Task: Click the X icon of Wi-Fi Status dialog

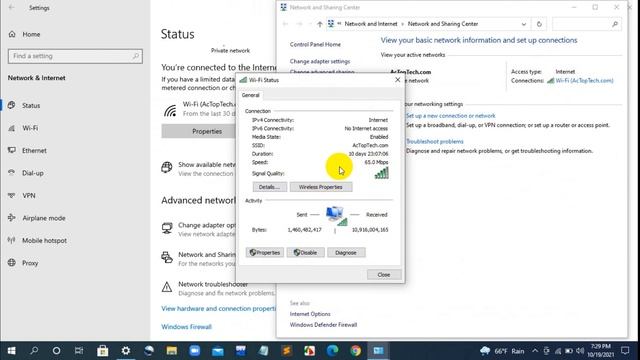Action: (x=398, y=80)
